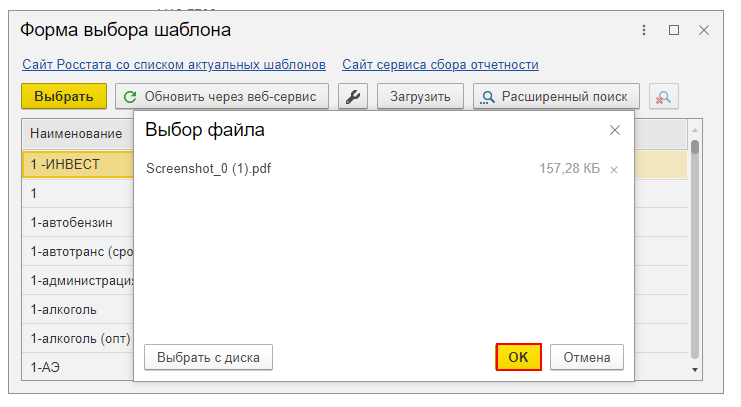Close the Выбор файла dialog
This screenshot has width=741, height=407.
(614, 130)
